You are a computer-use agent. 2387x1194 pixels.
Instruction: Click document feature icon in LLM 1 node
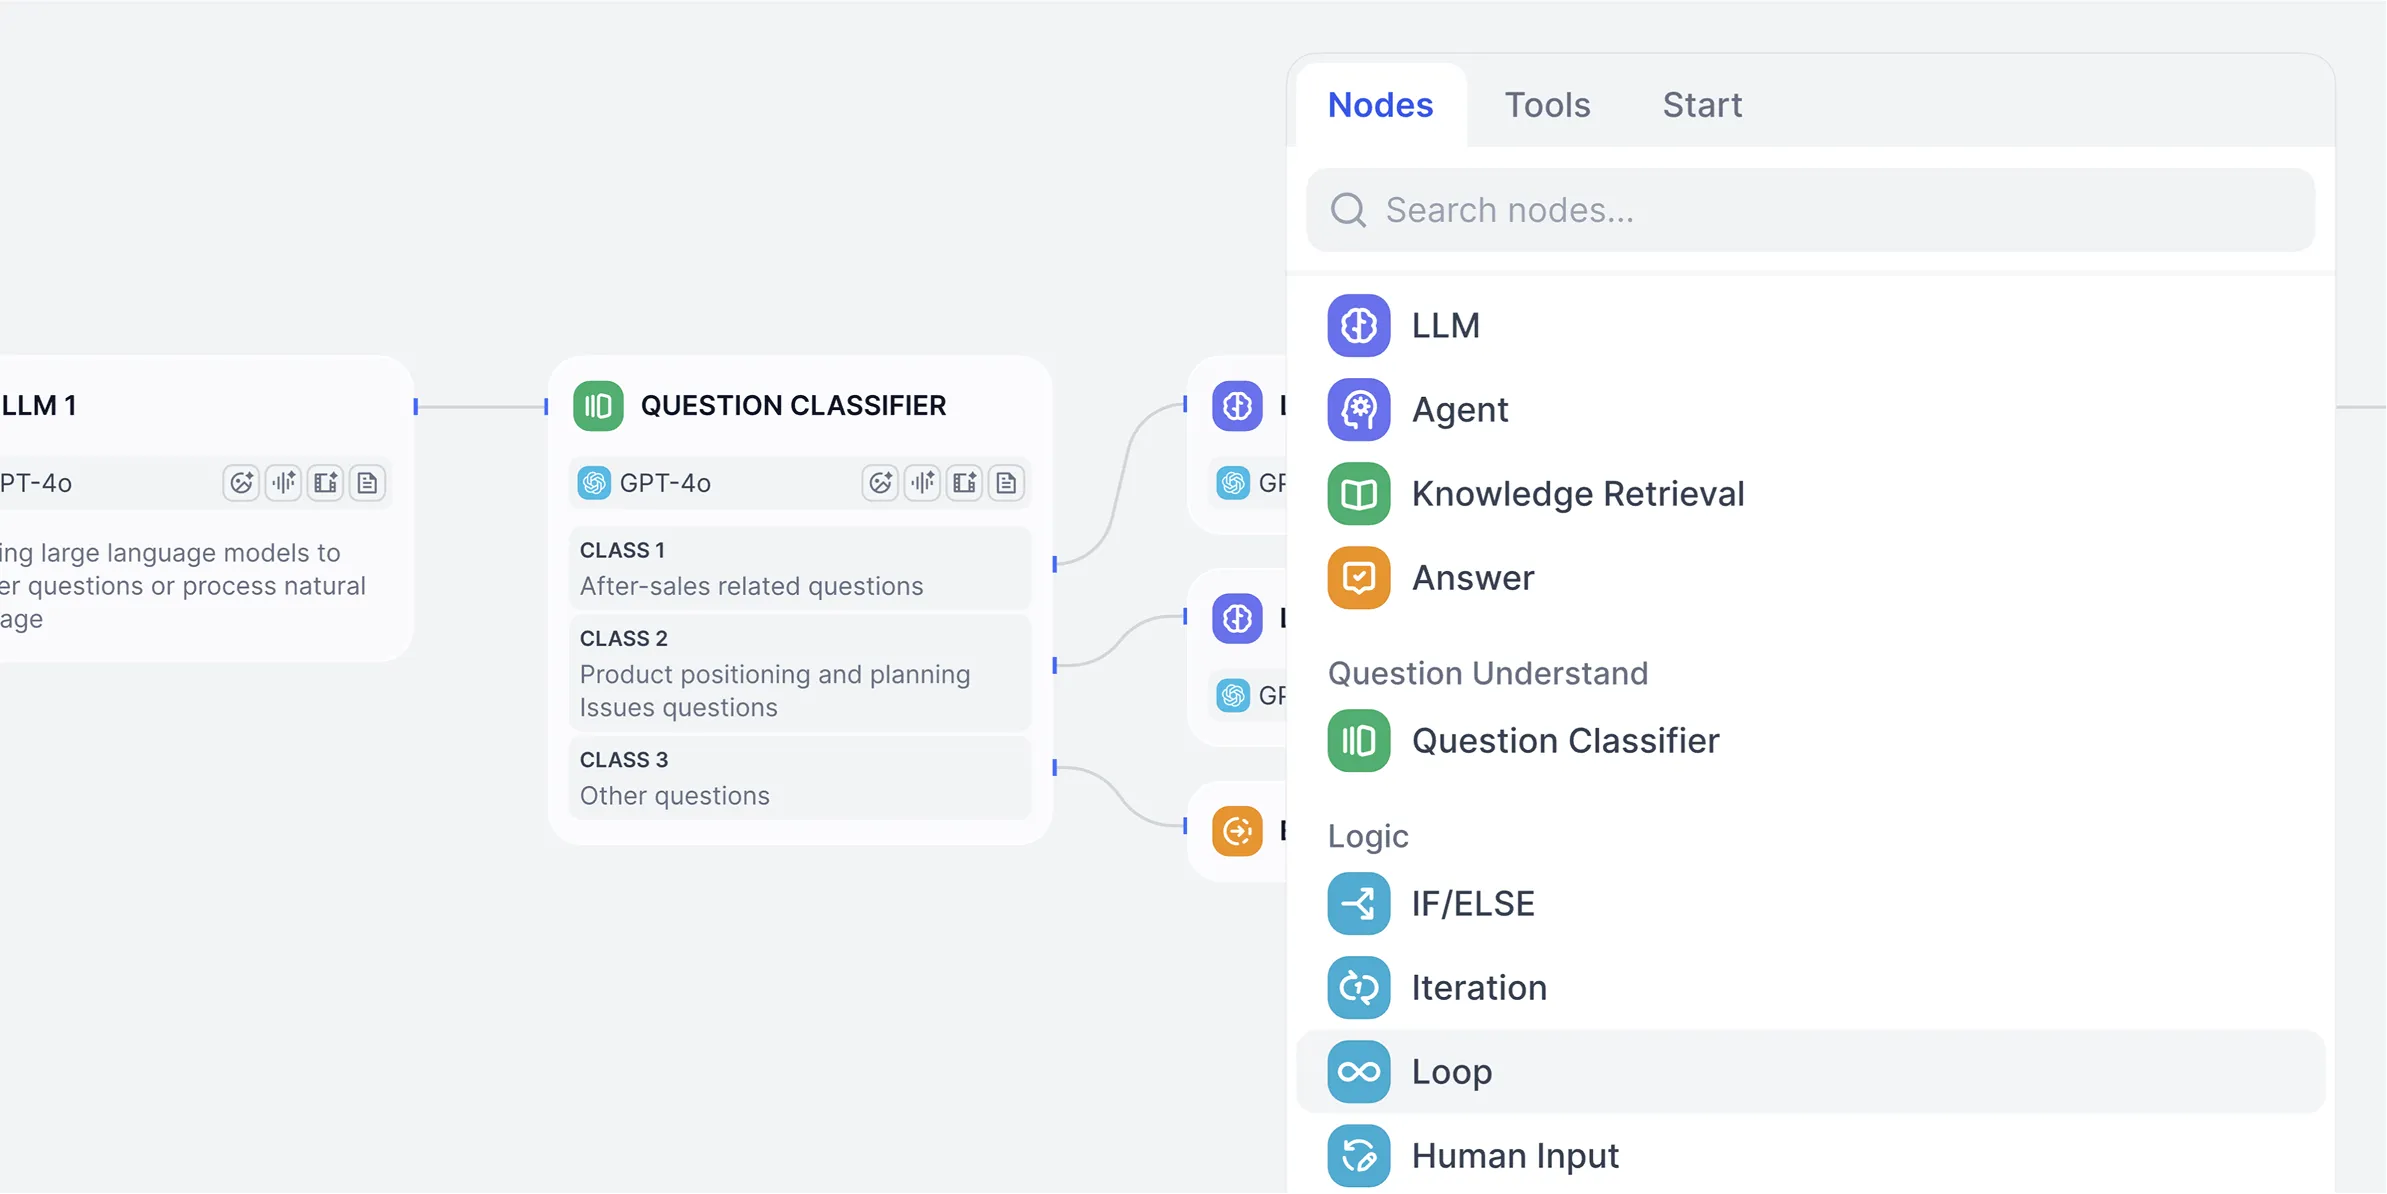[367, 483]
